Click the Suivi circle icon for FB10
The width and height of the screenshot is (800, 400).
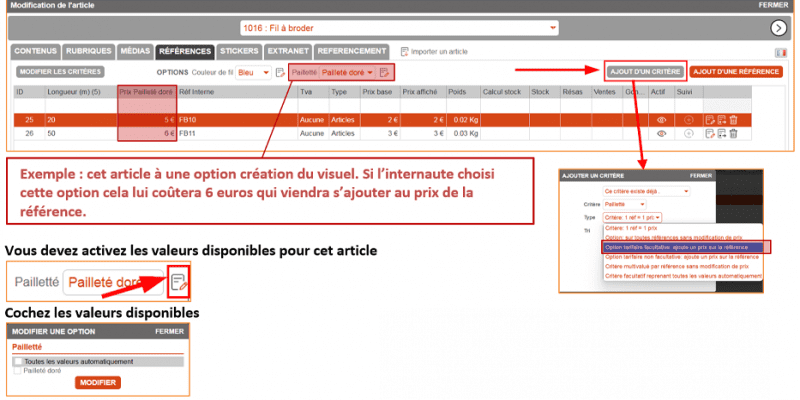click(x=688, y=119)
